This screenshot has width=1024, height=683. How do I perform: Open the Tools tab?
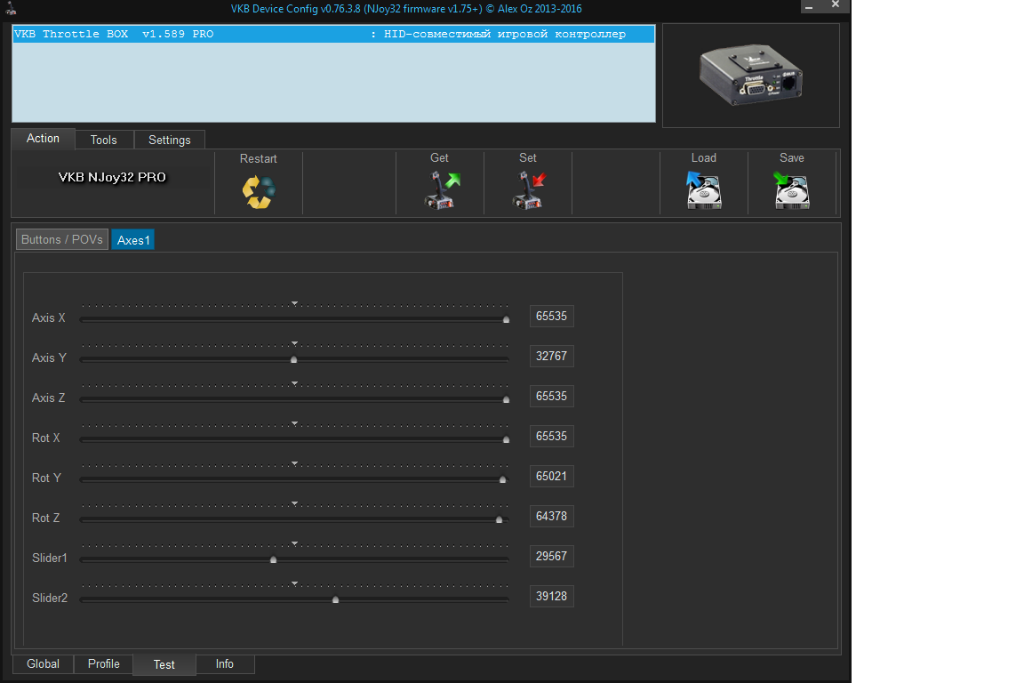tap(104, 140)
